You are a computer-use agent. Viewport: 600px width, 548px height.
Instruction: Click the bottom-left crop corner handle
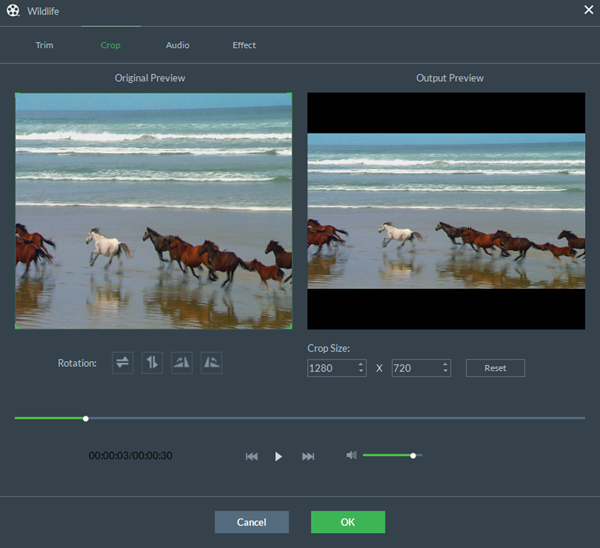pos(16,328)
